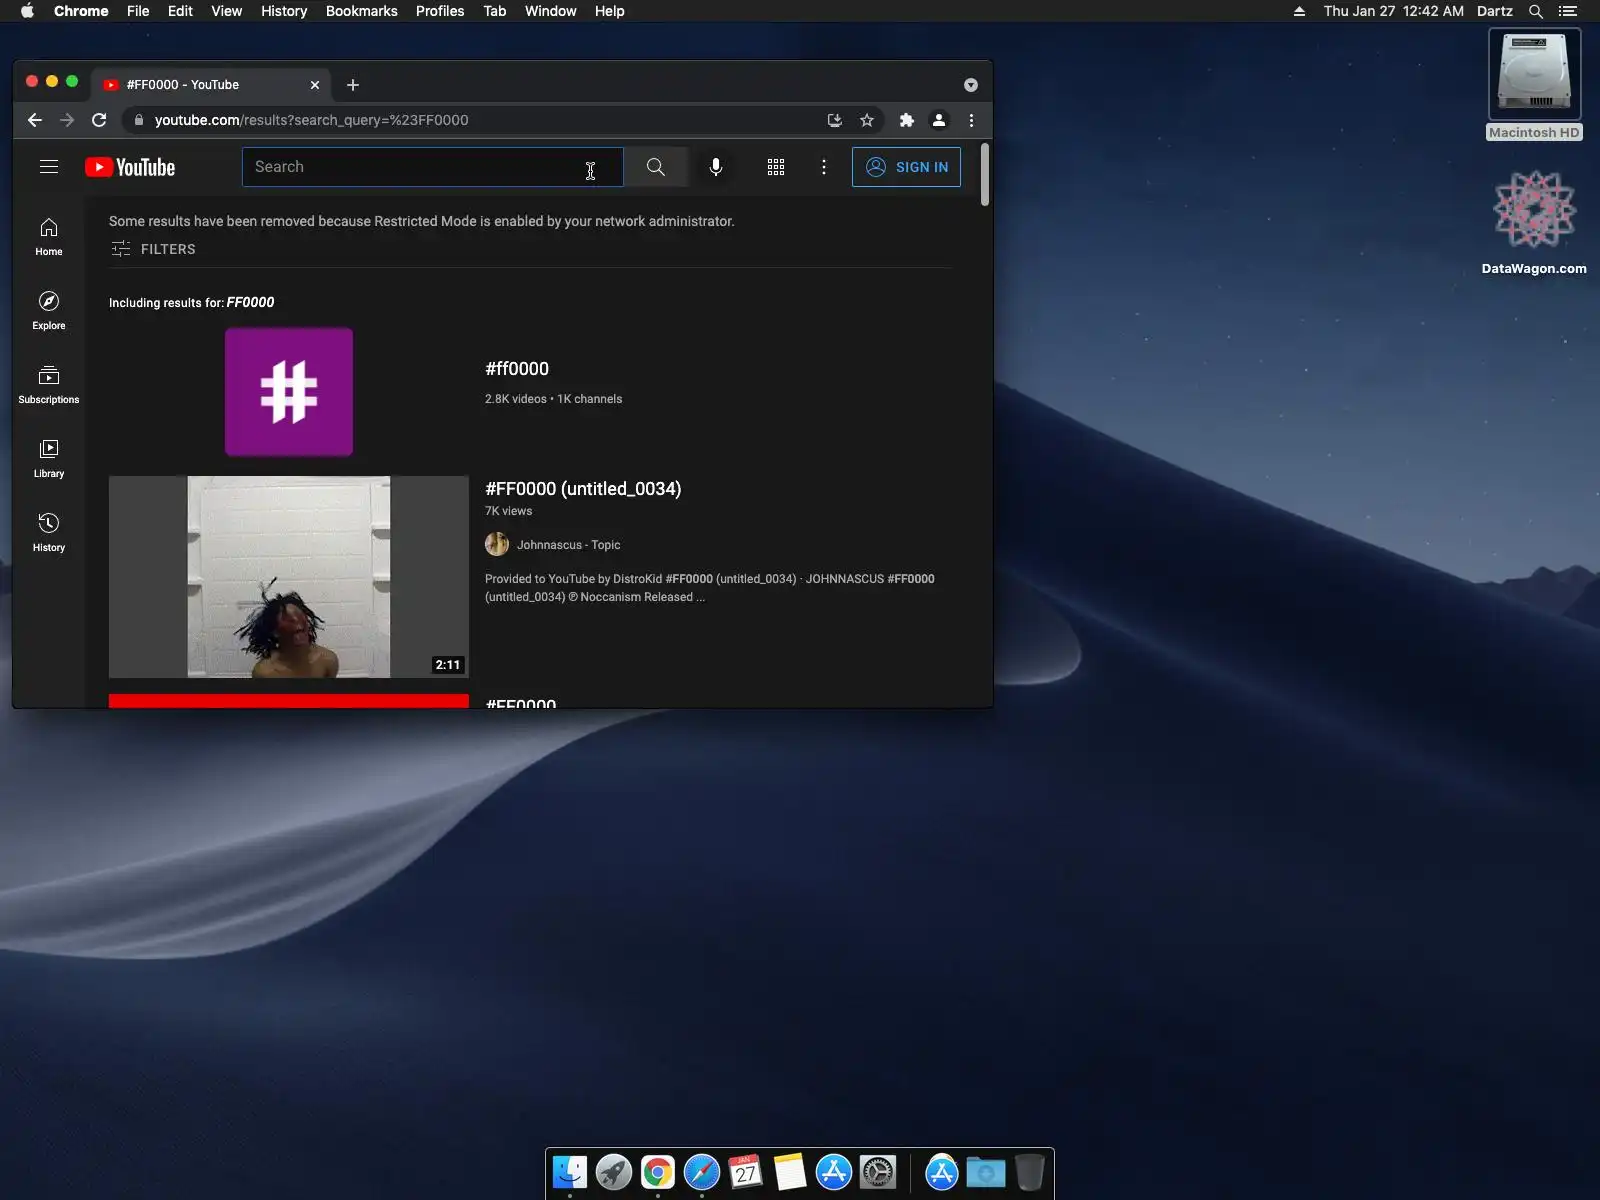View site information via the lock icon
The image size is (1600, 1200).
click(x=139, y=120)
